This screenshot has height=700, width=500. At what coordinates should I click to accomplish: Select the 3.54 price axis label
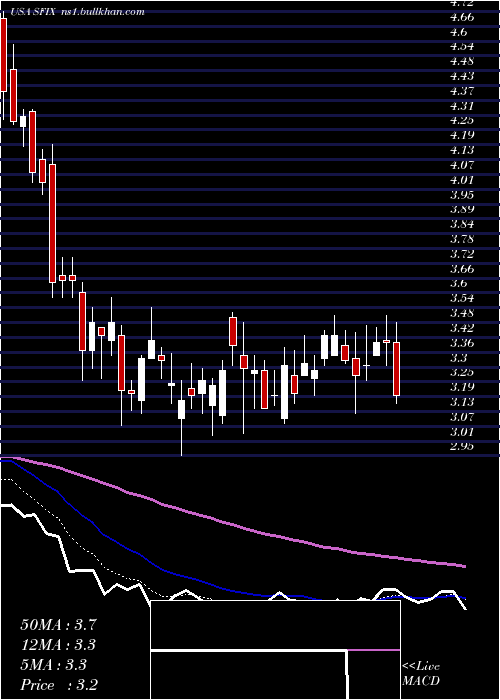[461, 298]
